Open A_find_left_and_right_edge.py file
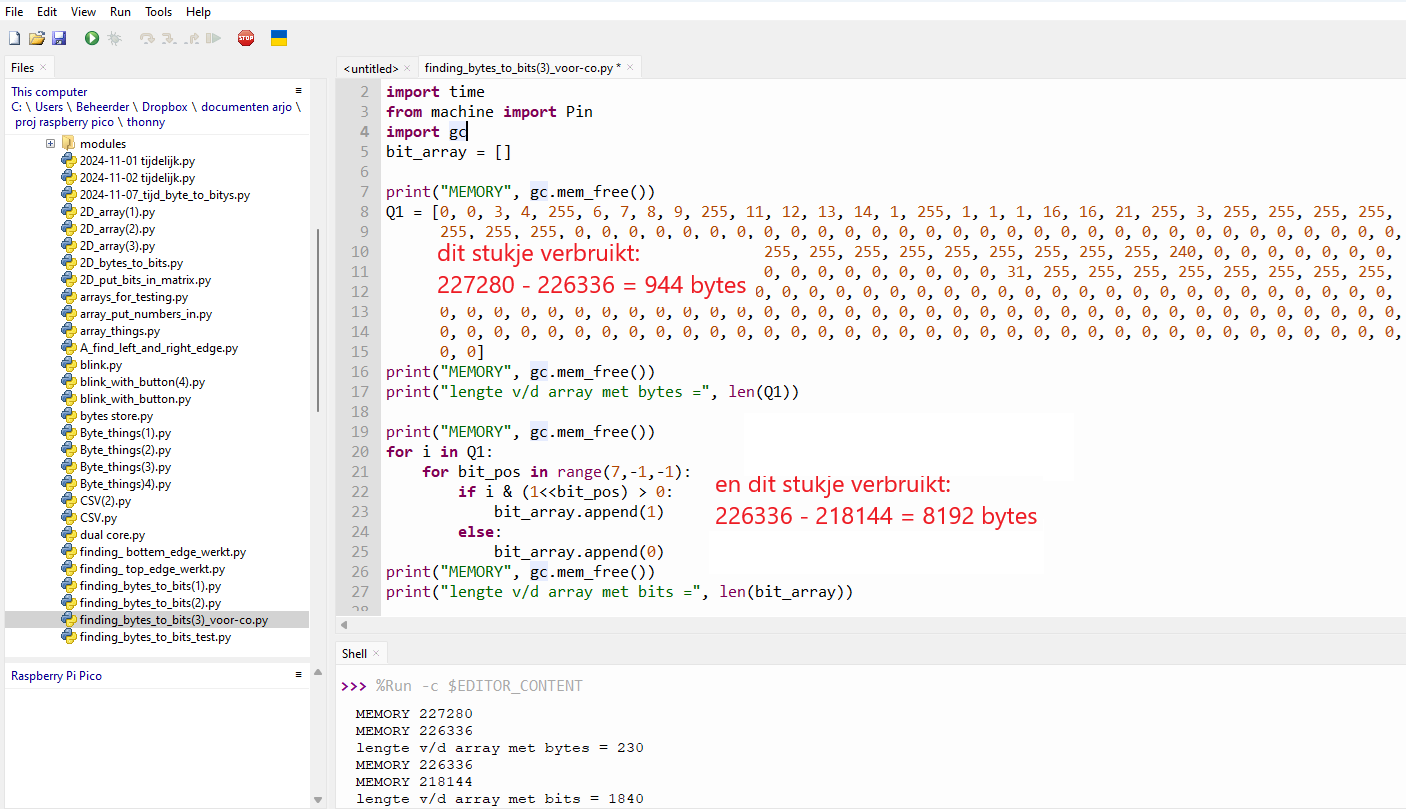This screenshot has height=809, width=1406. [x=158, y=348]
